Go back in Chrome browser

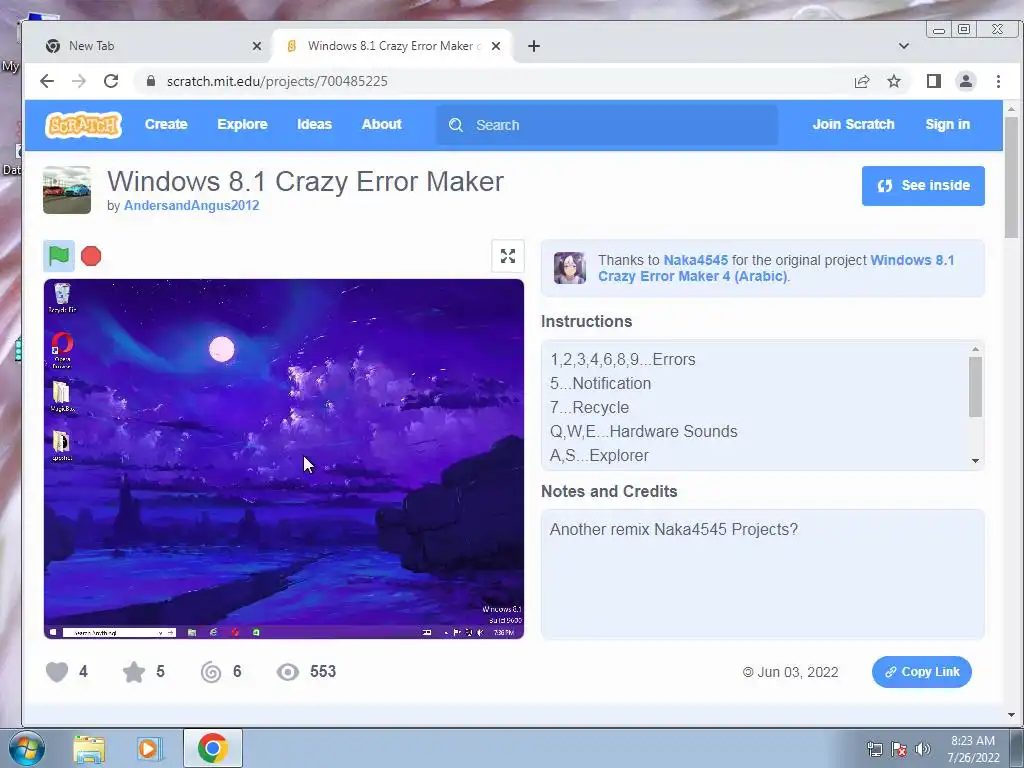46,81
